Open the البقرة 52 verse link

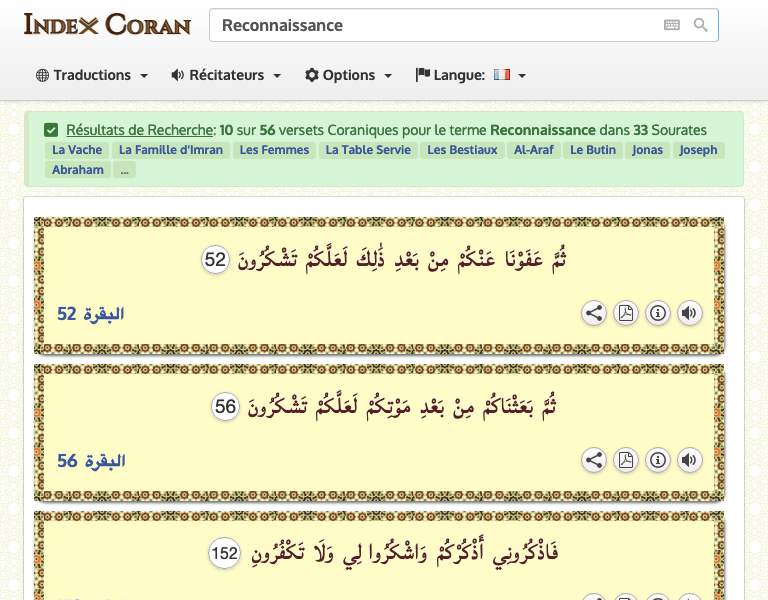(90, 314)
